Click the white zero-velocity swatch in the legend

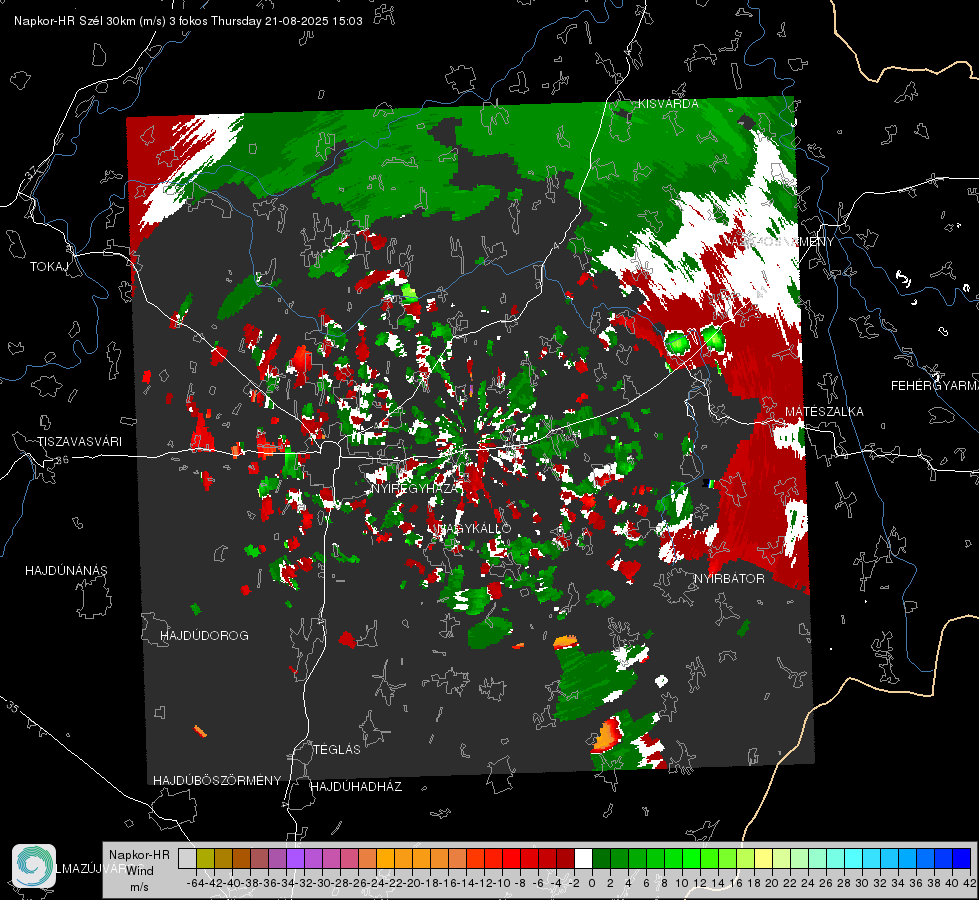coord(583,858)
